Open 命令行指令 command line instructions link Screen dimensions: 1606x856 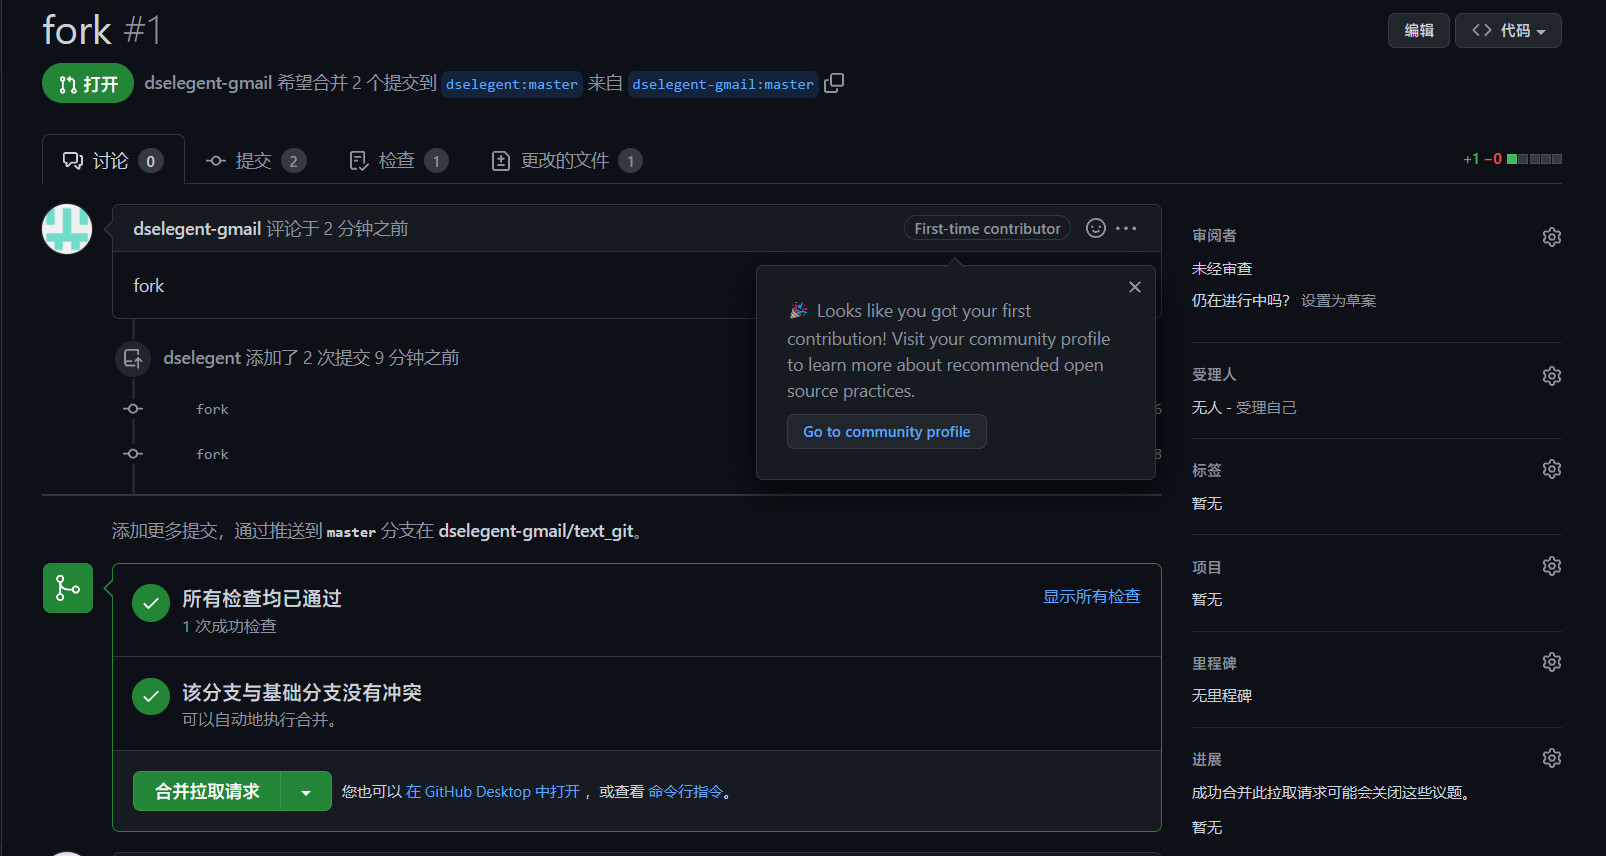tap(685, 791)
